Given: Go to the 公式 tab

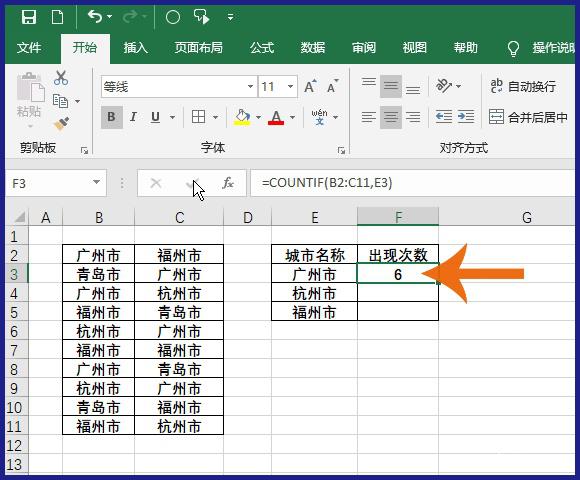Looking at the screenshot, I should pyautogui.click(x=262, y=48).
